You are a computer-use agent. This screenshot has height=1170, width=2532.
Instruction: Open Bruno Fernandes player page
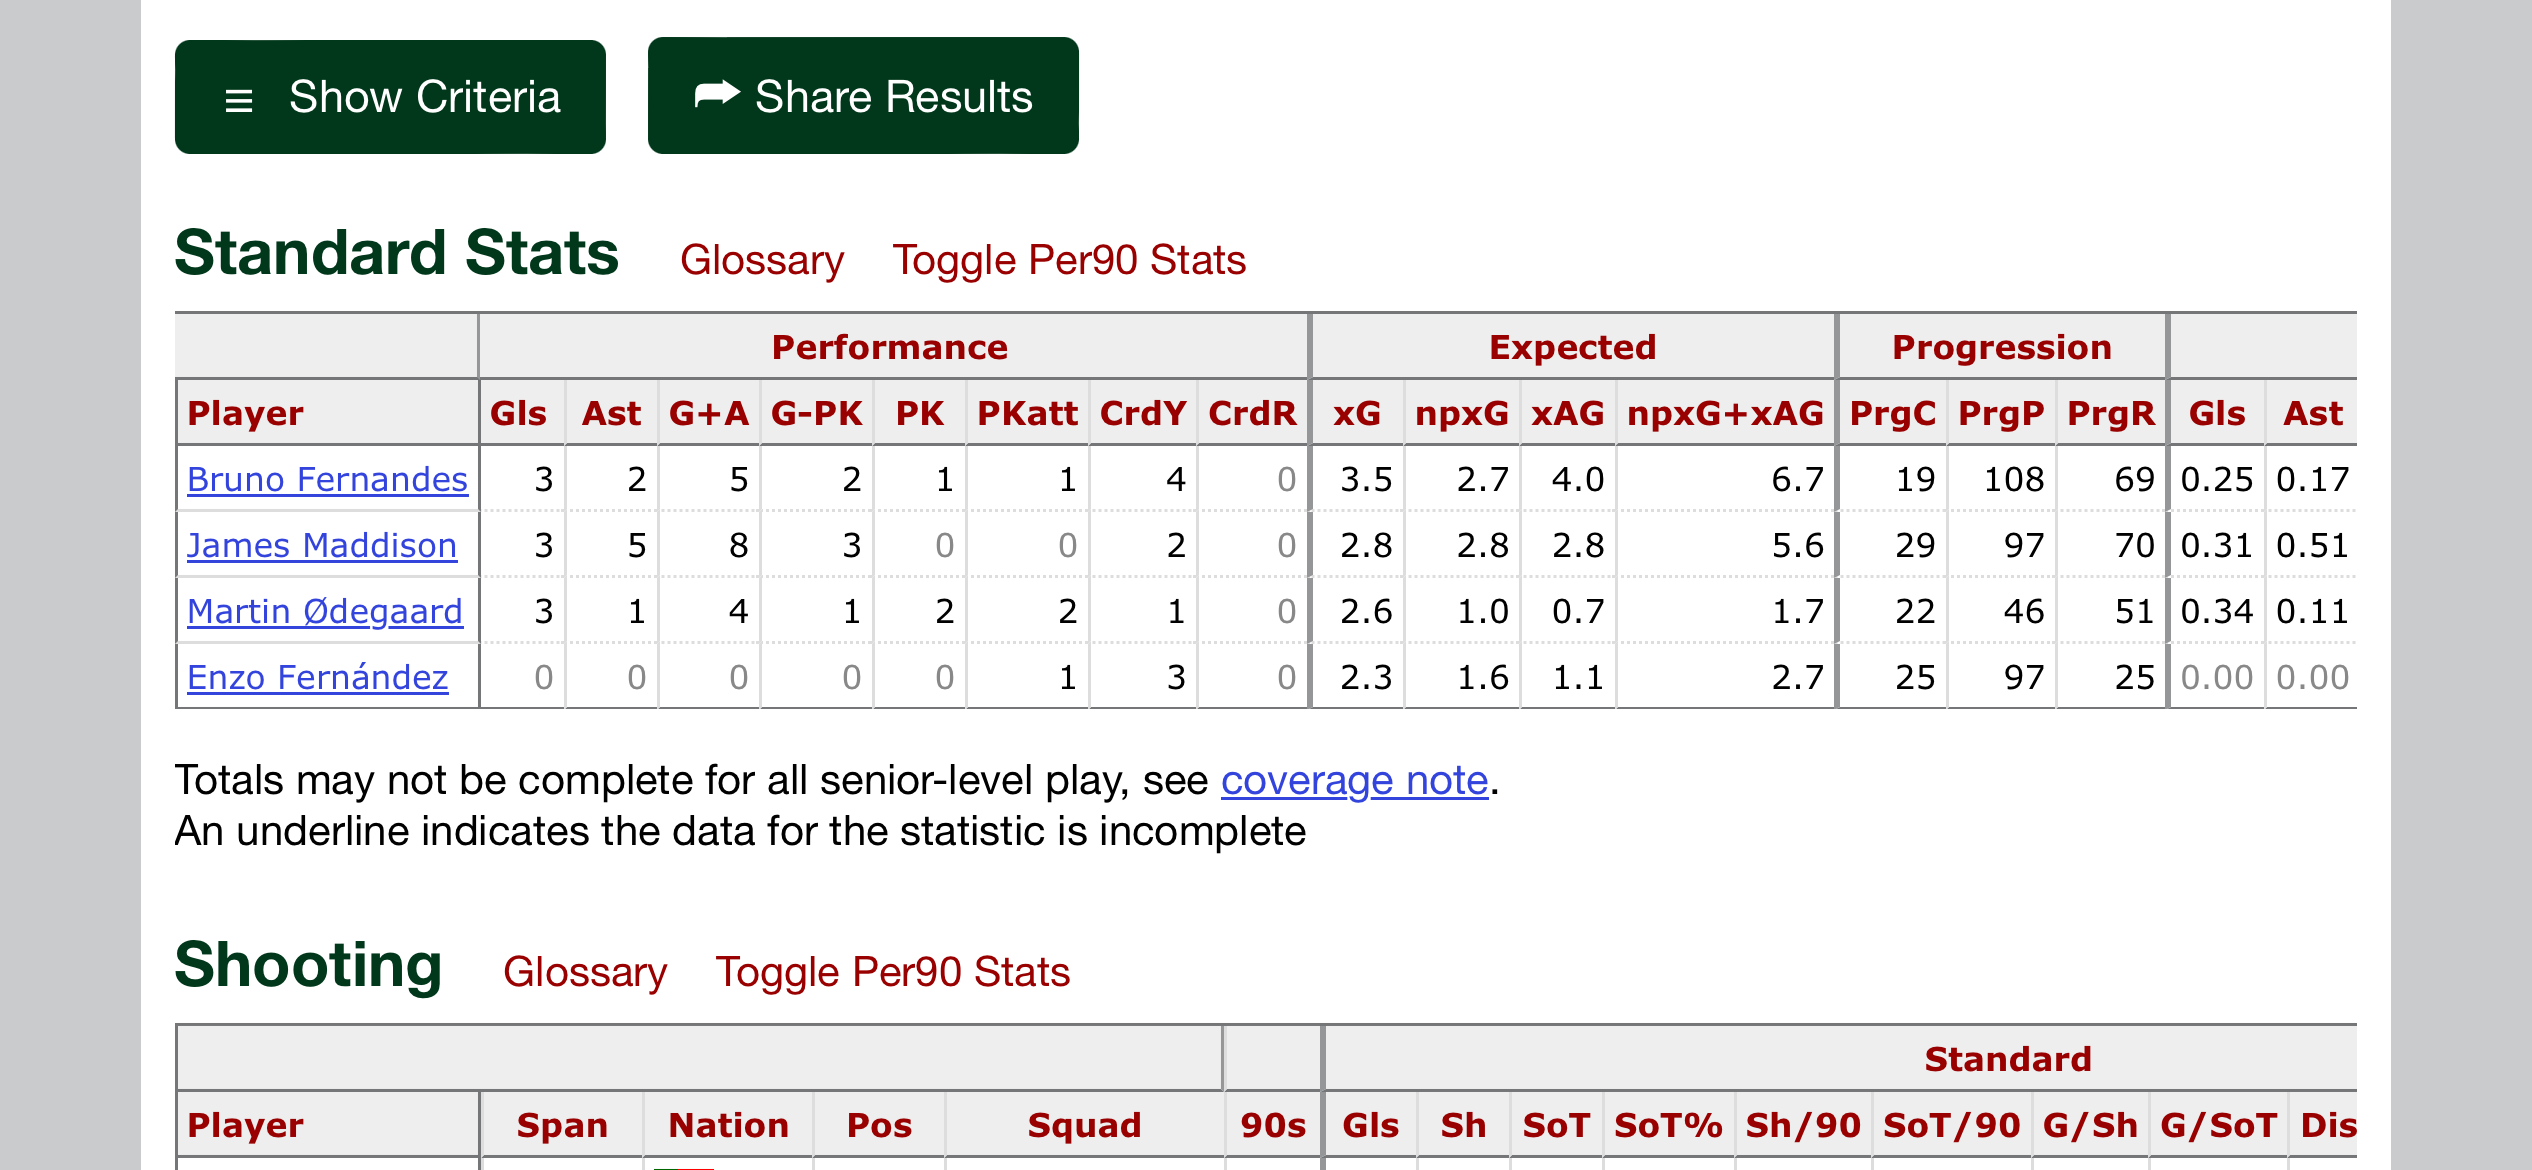click(327, 479)
